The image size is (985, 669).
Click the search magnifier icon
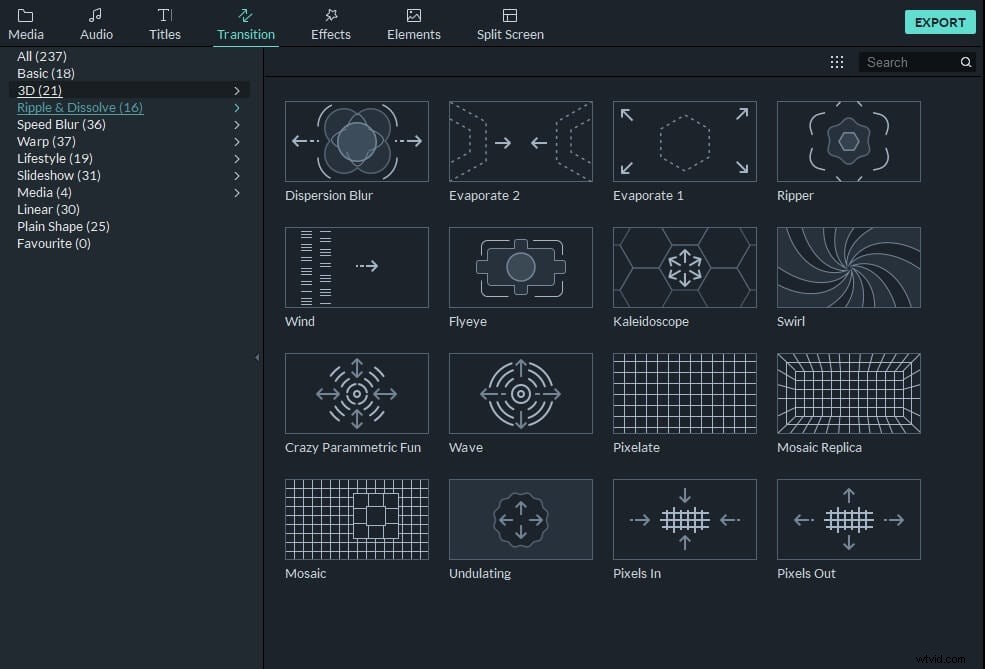pyautogui.click(x=965, y=61)
